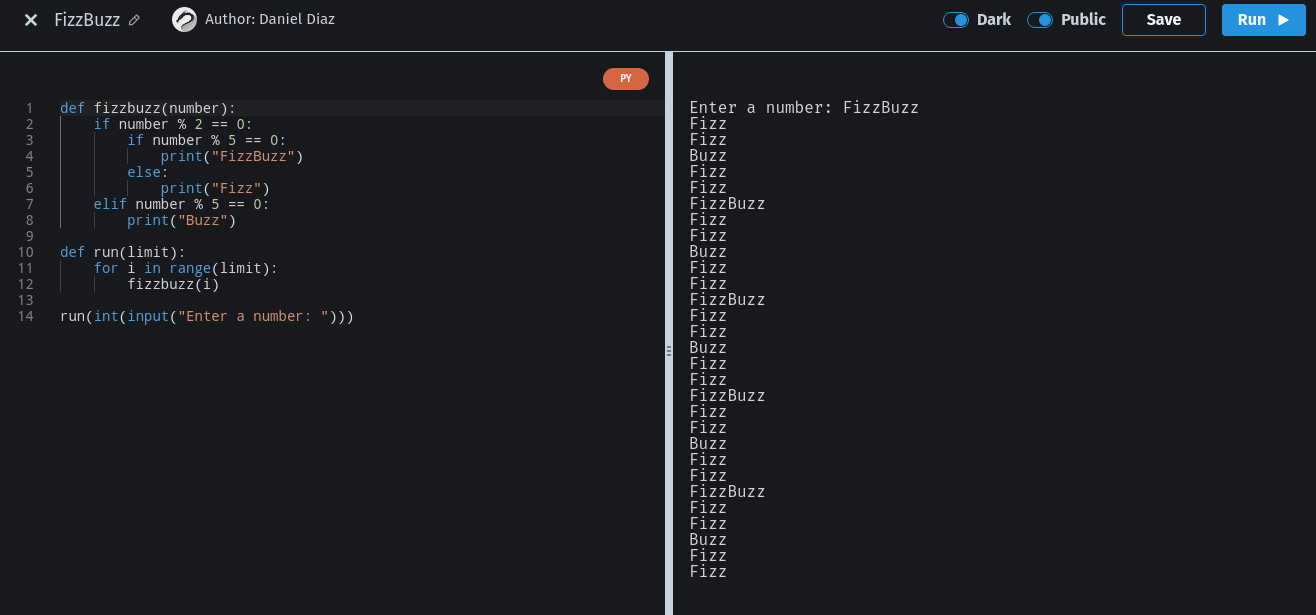Save the FizzBuzz script
The image size is (1316, 615).
coord(1163,20)
